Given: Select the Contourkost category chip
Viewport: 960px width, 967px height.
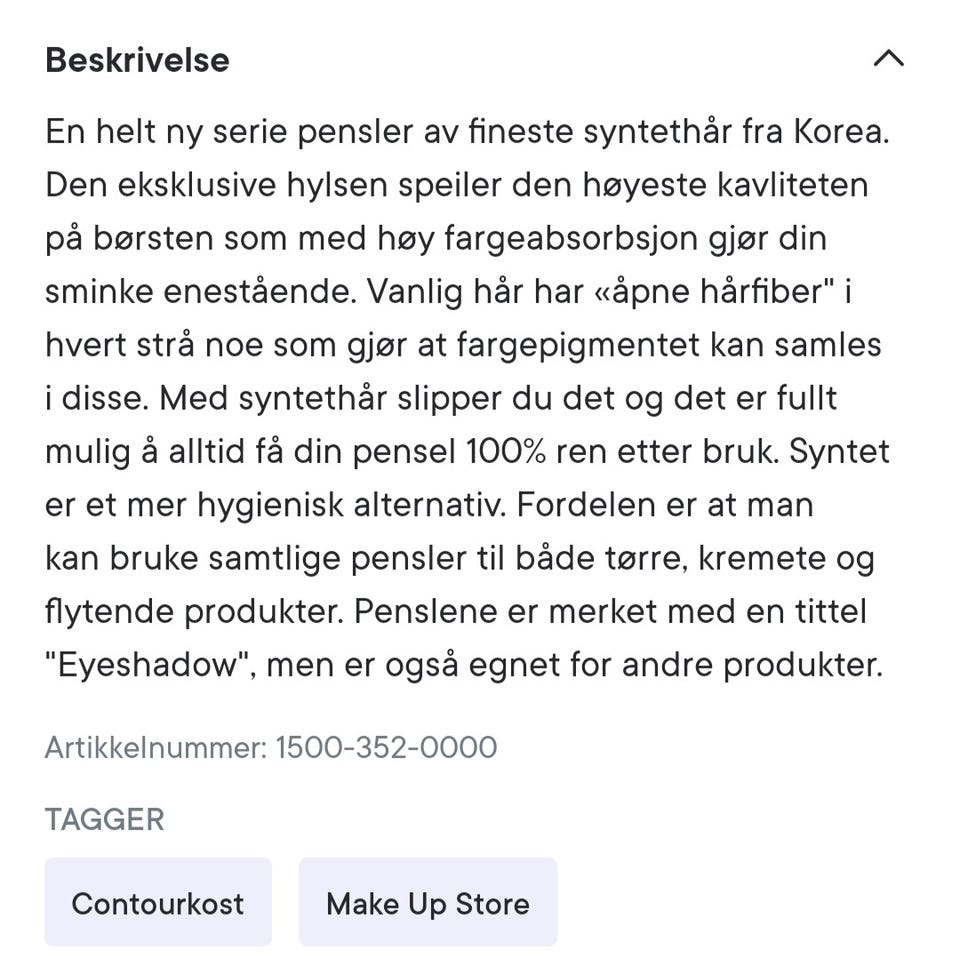Looking at the screenshot, I should tap(157, 903).
